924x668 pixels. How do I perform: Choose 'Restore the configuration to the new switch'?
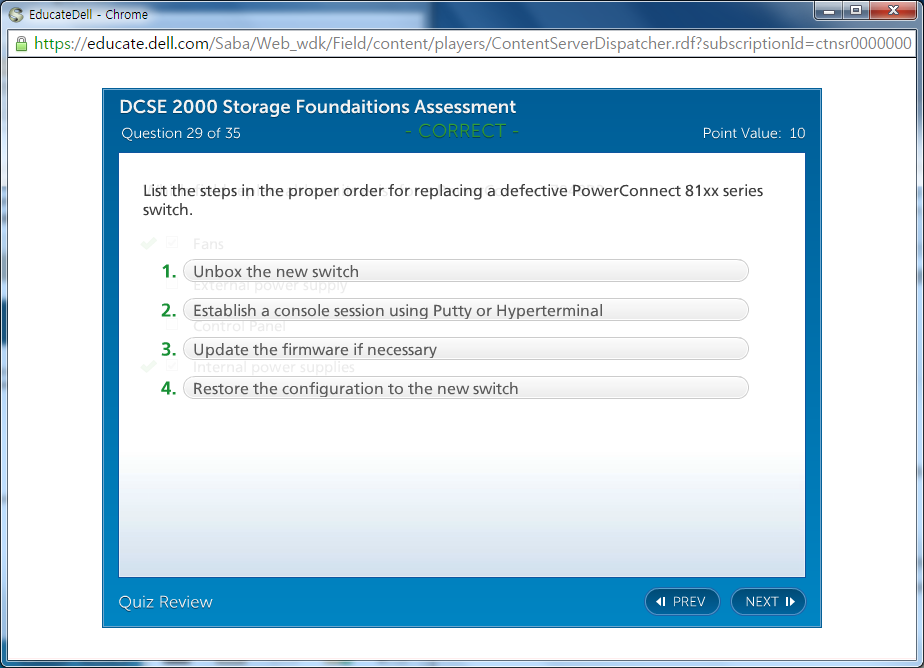tap(465, 388)
